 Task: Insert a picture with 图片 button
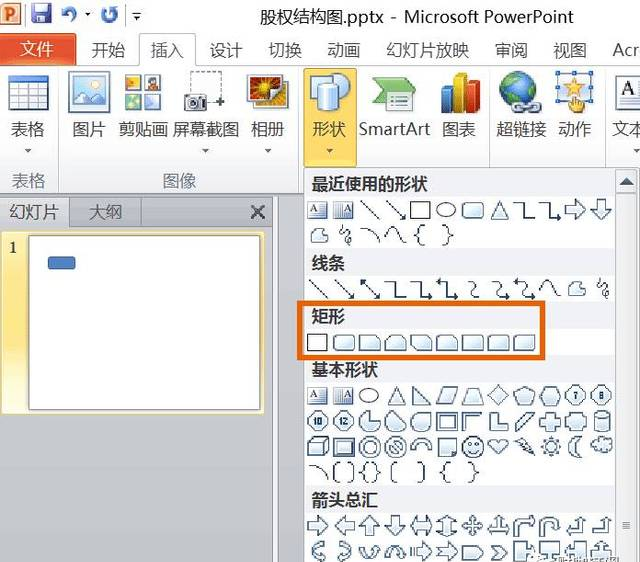click(89, 107)
